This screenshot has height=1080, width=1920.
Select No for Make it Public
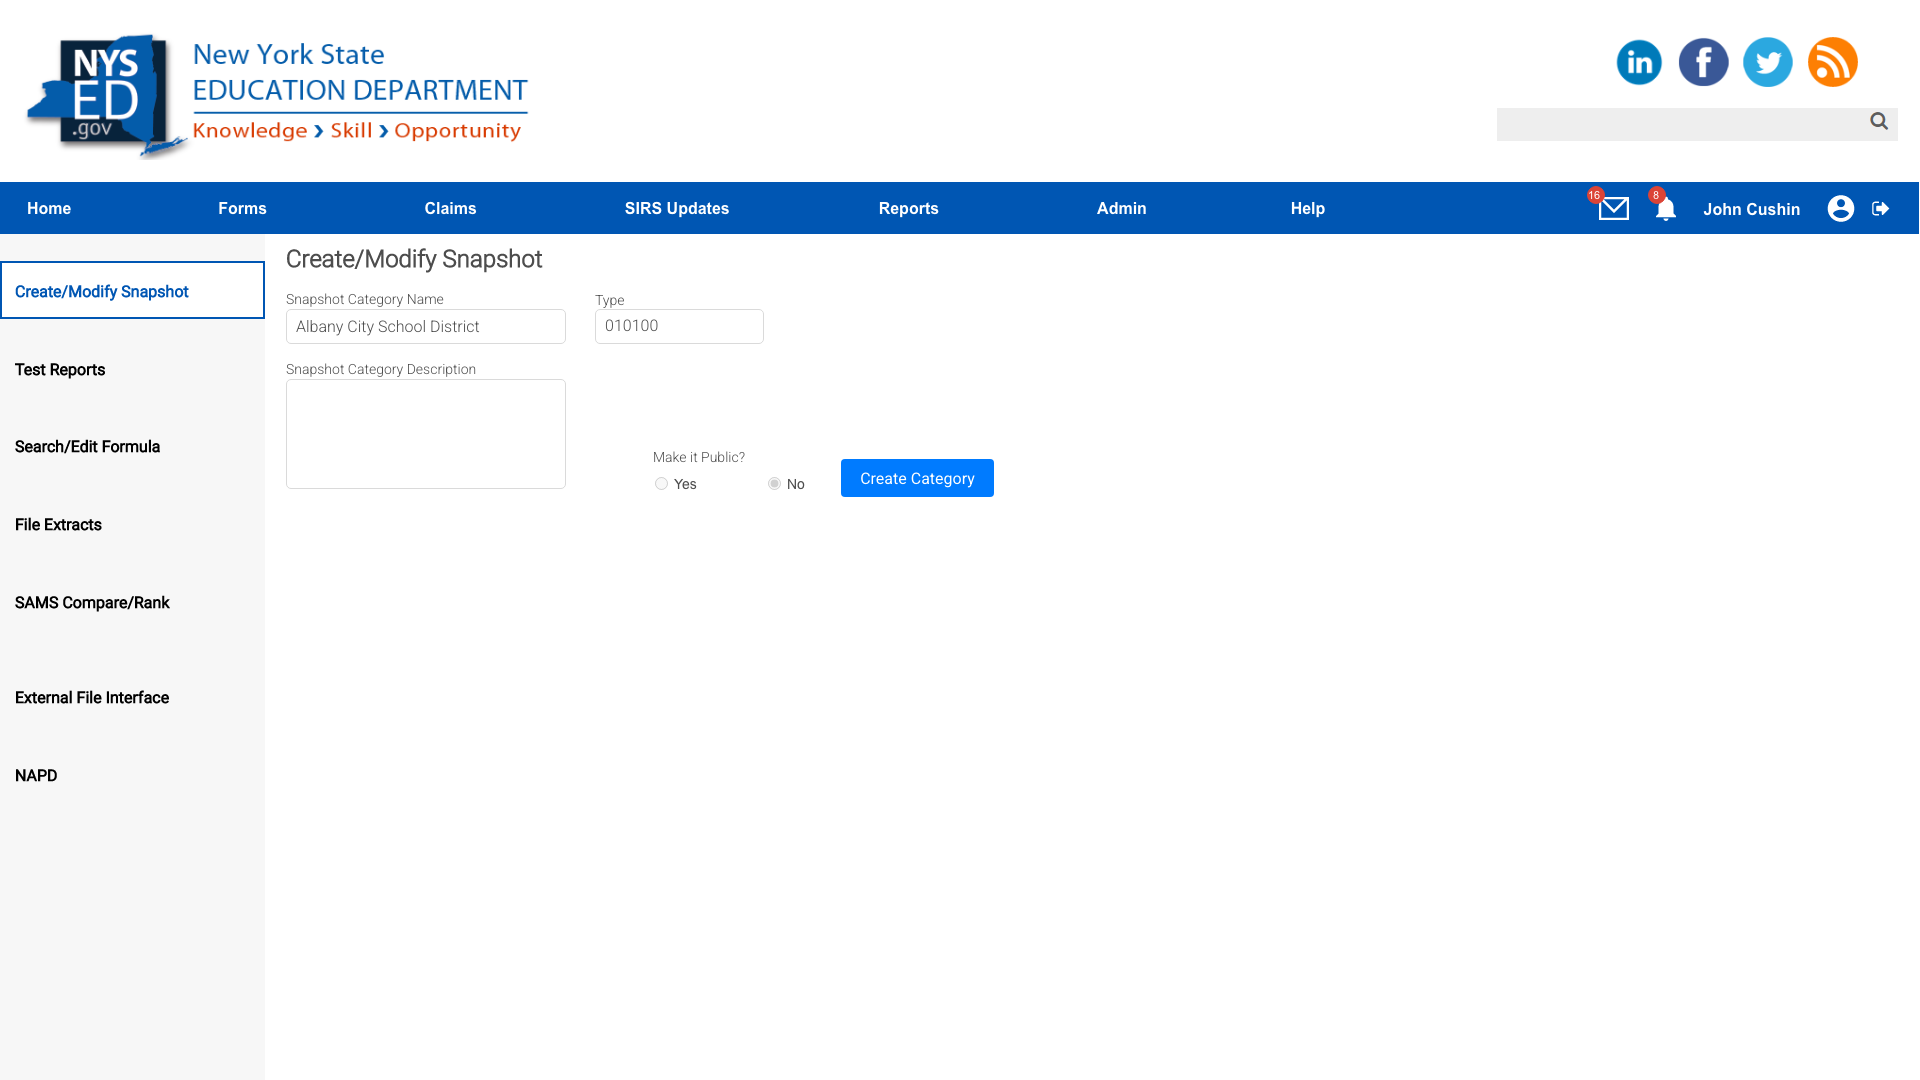click(774, 484)
